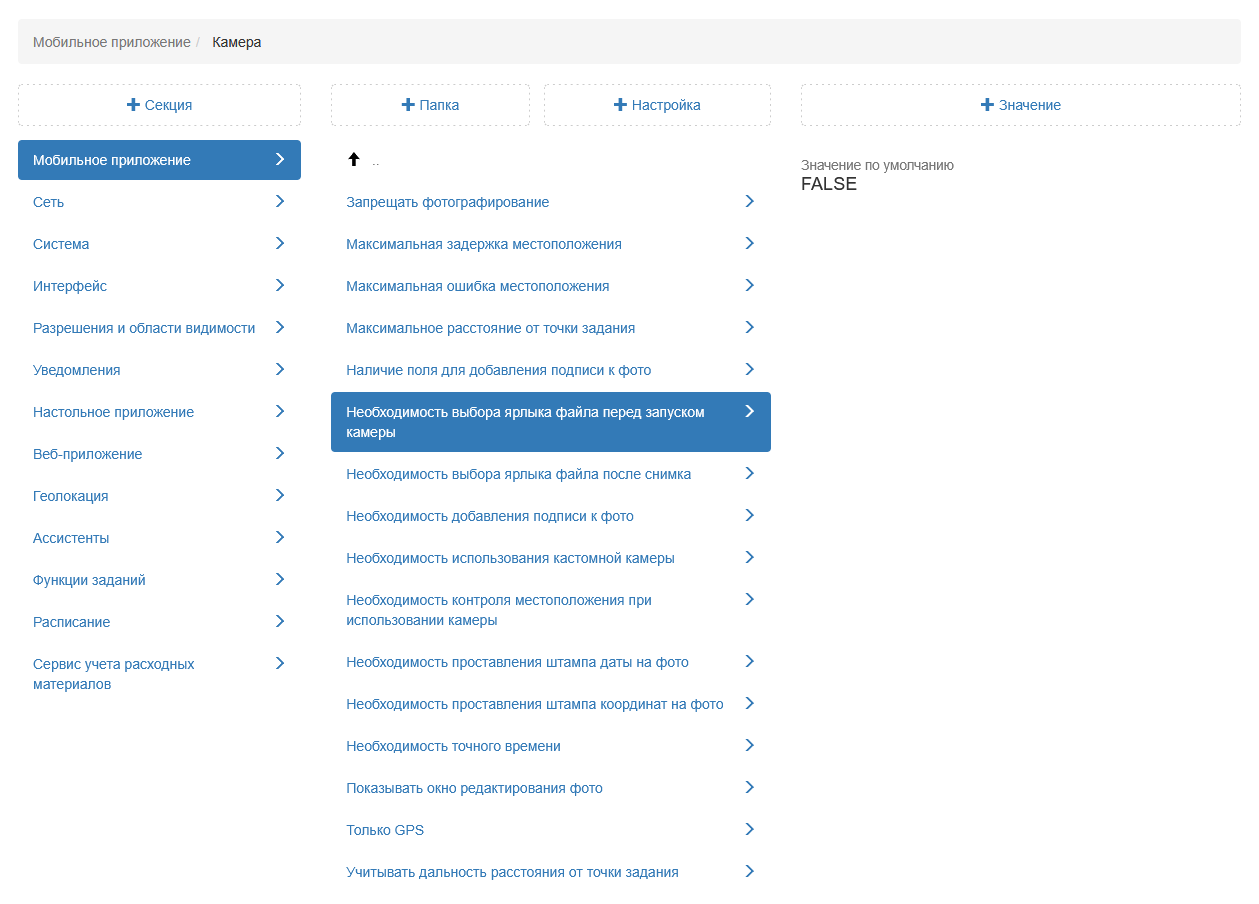Viewport: 1259px width, 904px height.
Task: Click the up arrow to go back
Action: [x=353, y=160]
